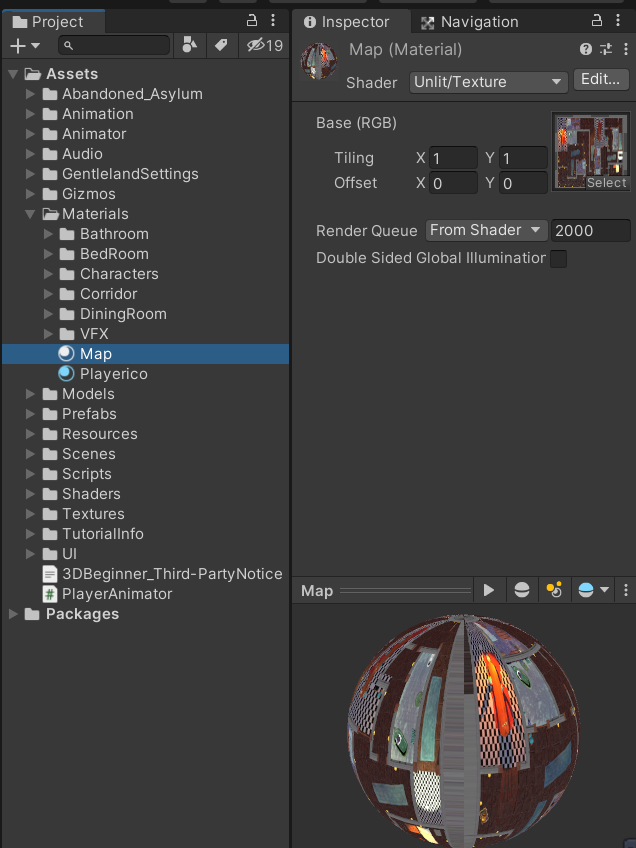636x848 pixels.
Task: Click the Offset X field
Action: tap(453, 183)
